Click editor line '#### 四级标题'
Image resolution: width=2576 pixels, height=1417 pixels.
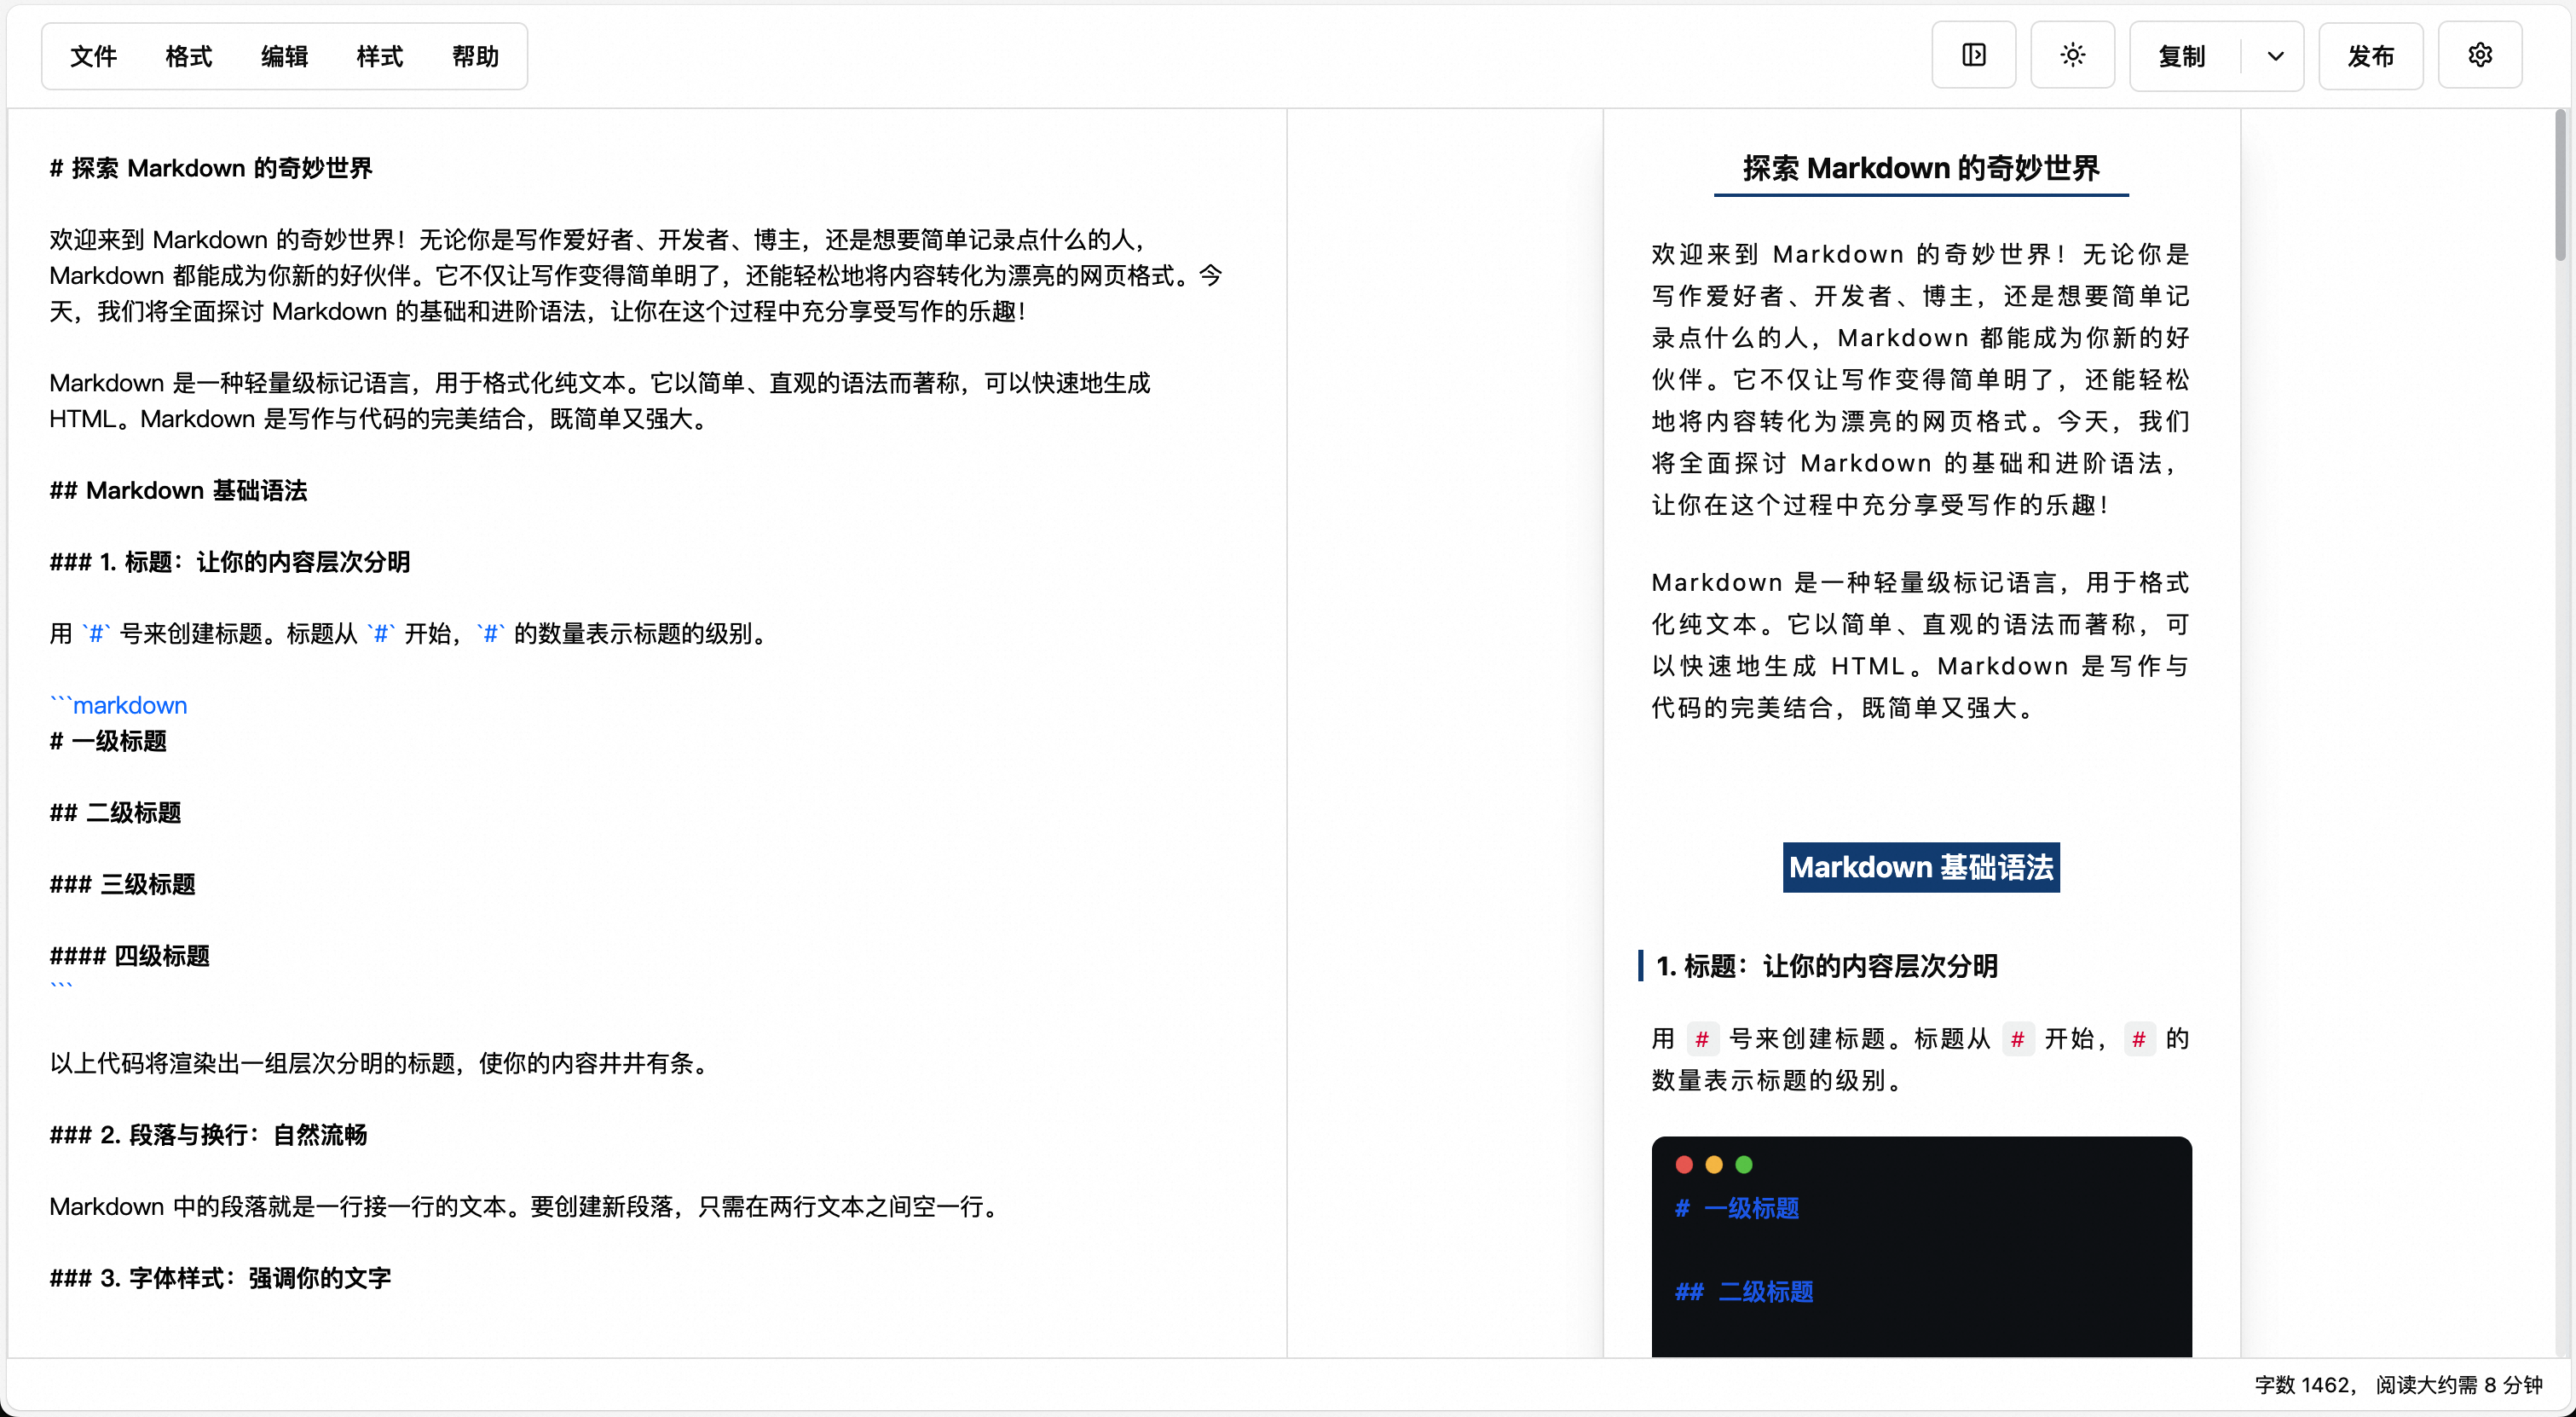click(130, 956)
